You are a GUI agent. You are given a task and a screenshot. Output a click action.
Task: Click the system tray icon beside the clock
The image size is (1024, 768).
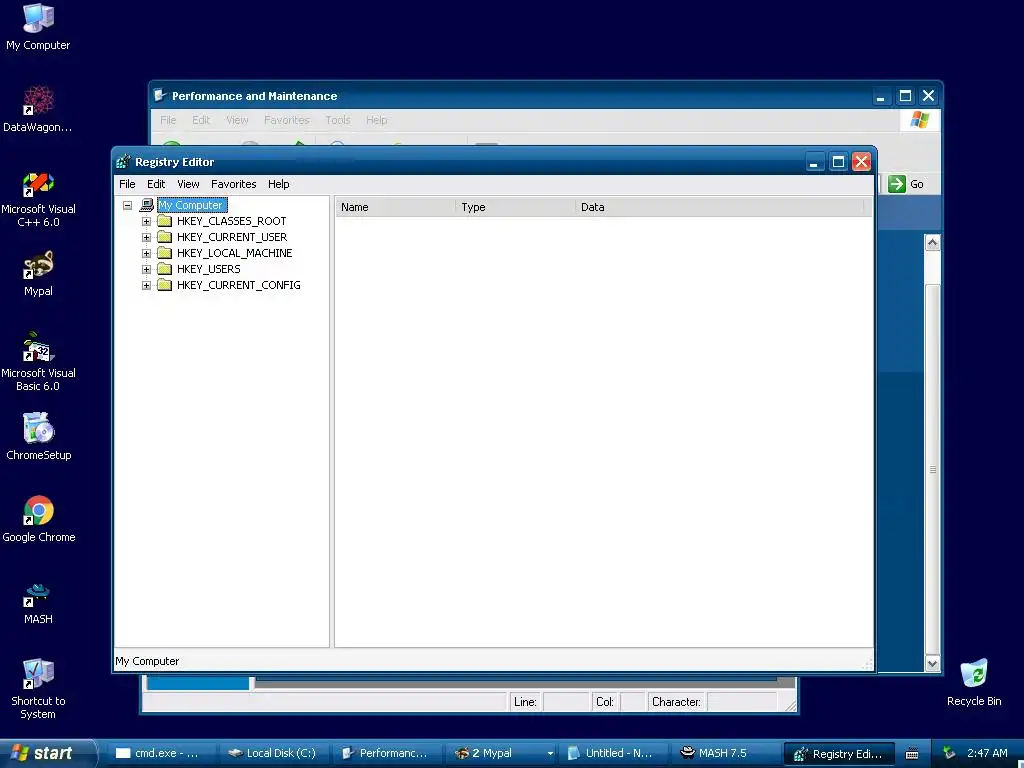point(950,753)
